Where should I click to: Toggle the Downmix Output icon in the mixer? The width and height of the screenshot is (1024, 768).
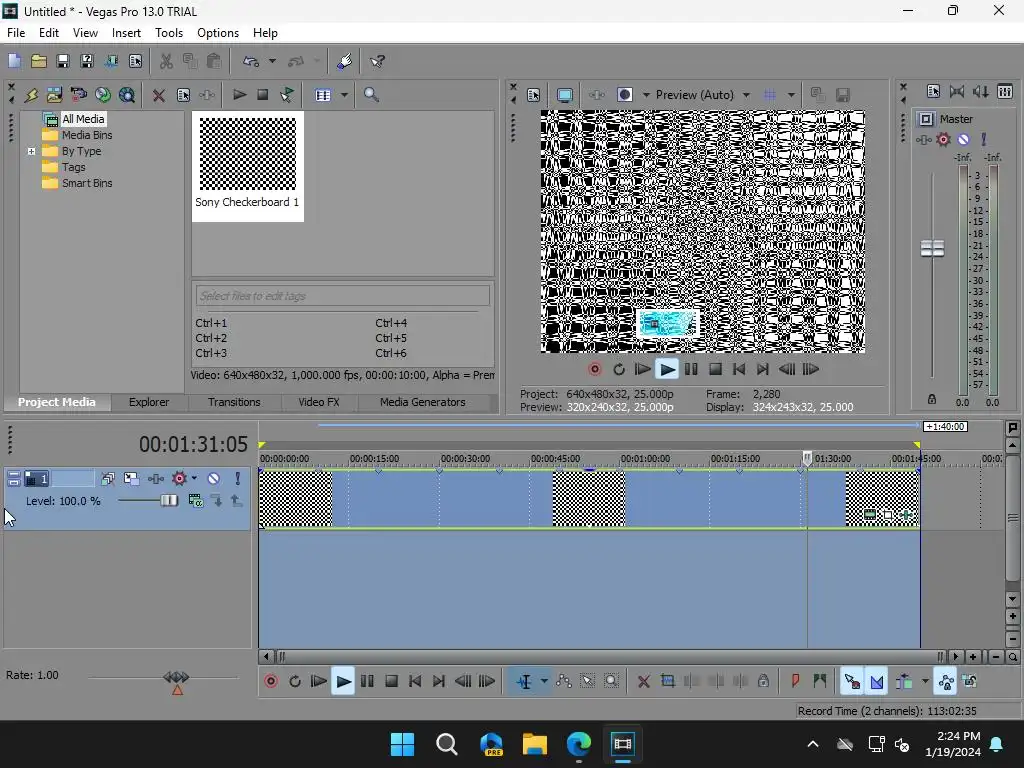957,91
